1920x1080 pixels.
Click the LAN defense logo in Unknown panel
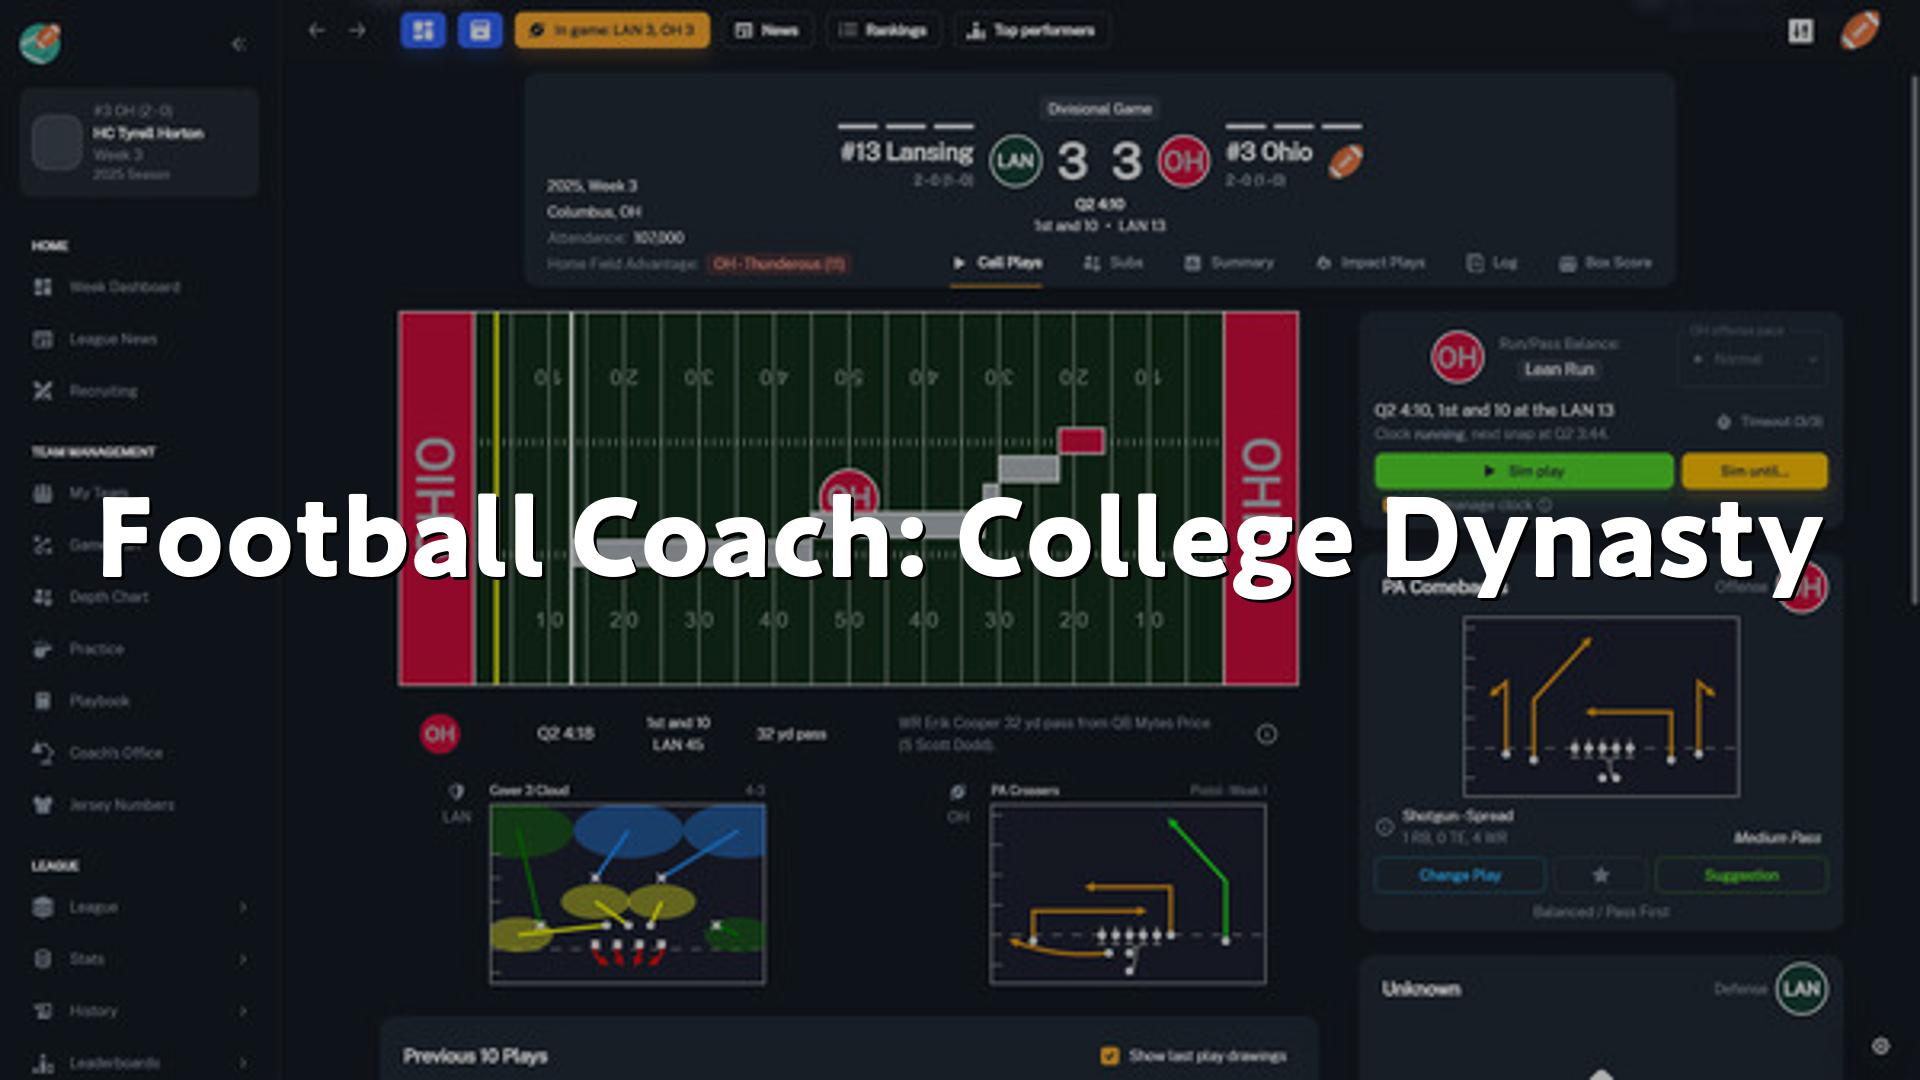pyautogui.click(x=1801, y=989)
